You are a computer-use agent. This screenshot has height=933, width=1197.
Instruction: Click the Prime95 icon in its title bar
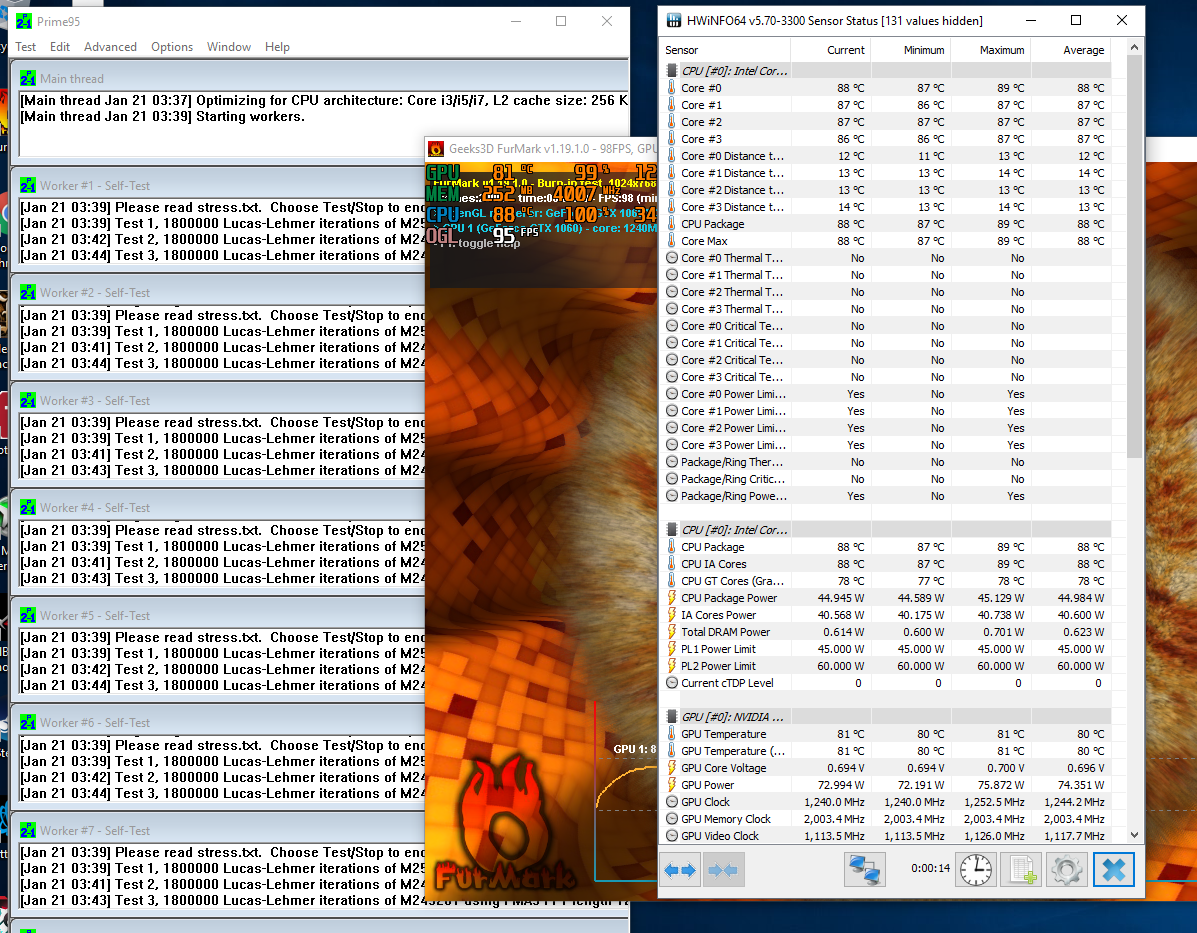tap(24, 21)
